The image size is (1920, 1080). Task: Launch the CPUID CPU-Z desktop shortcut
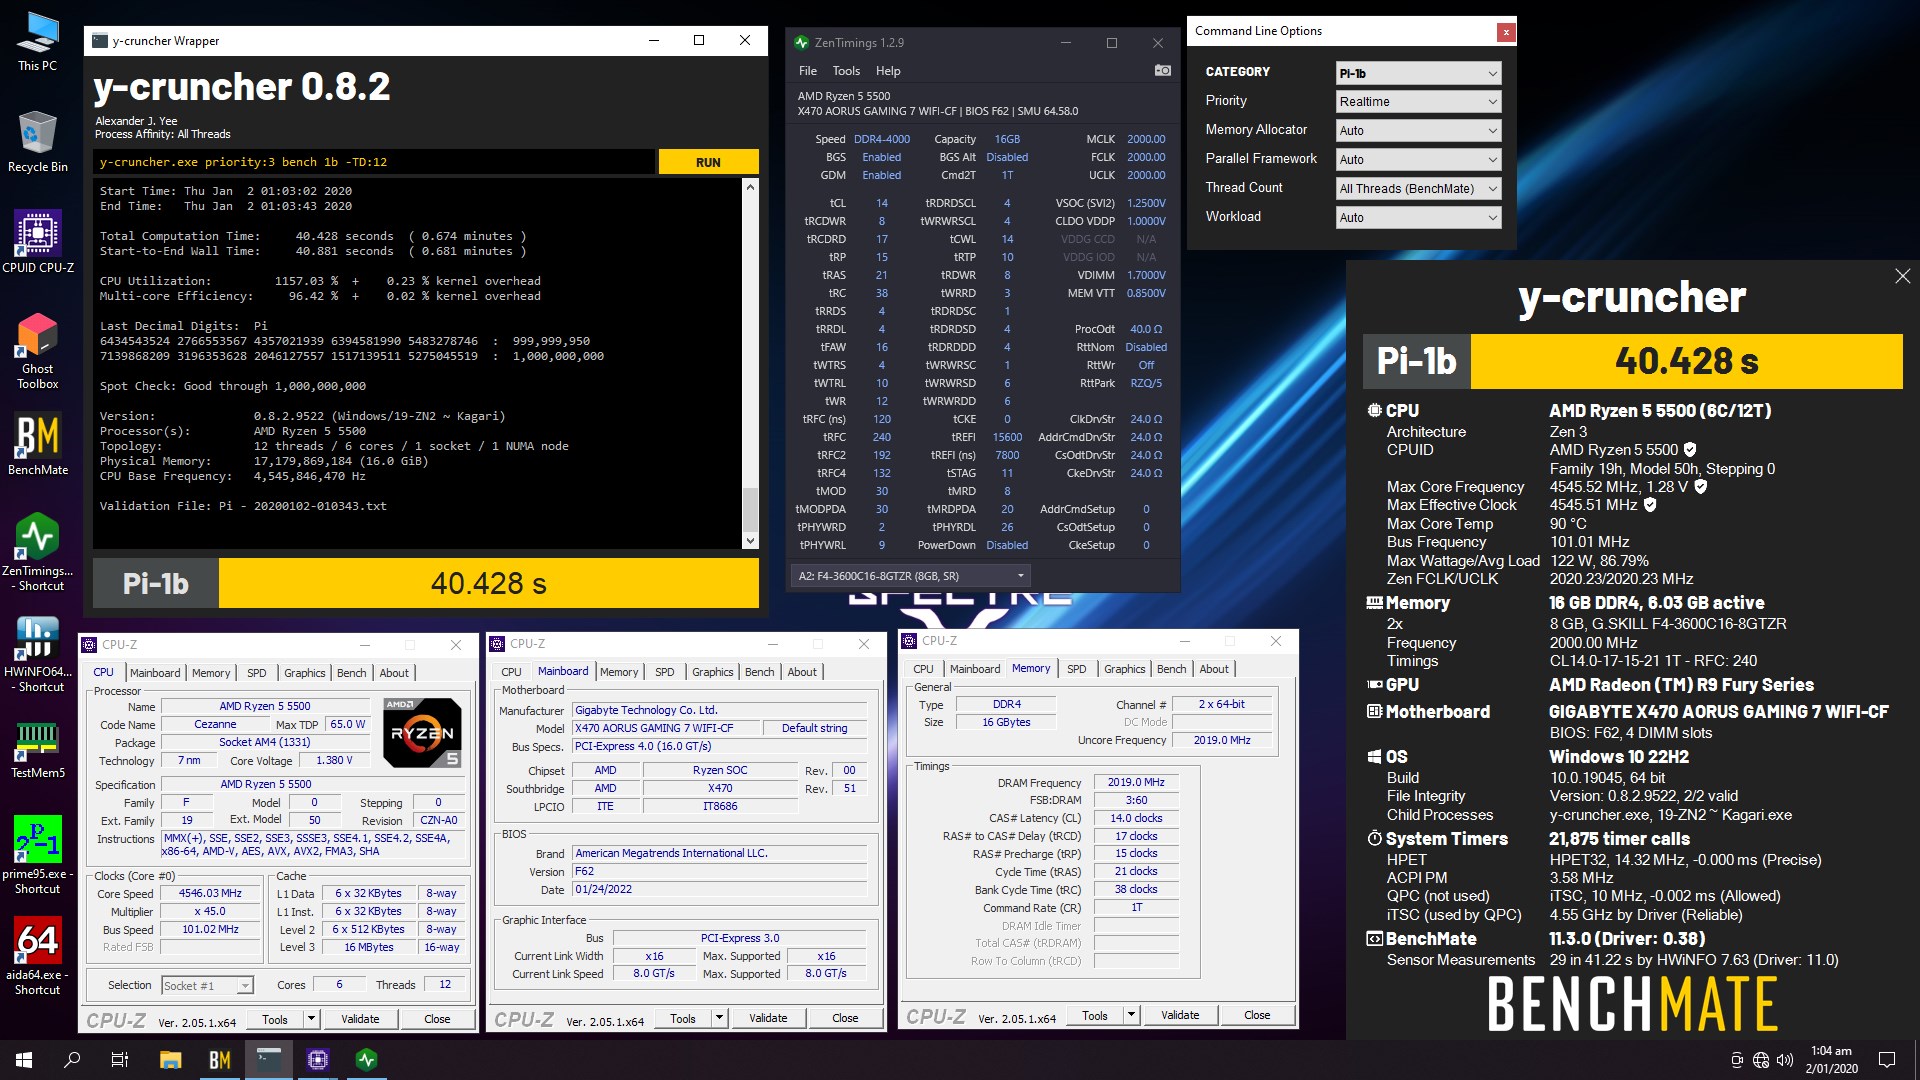(x=38, y=241)
